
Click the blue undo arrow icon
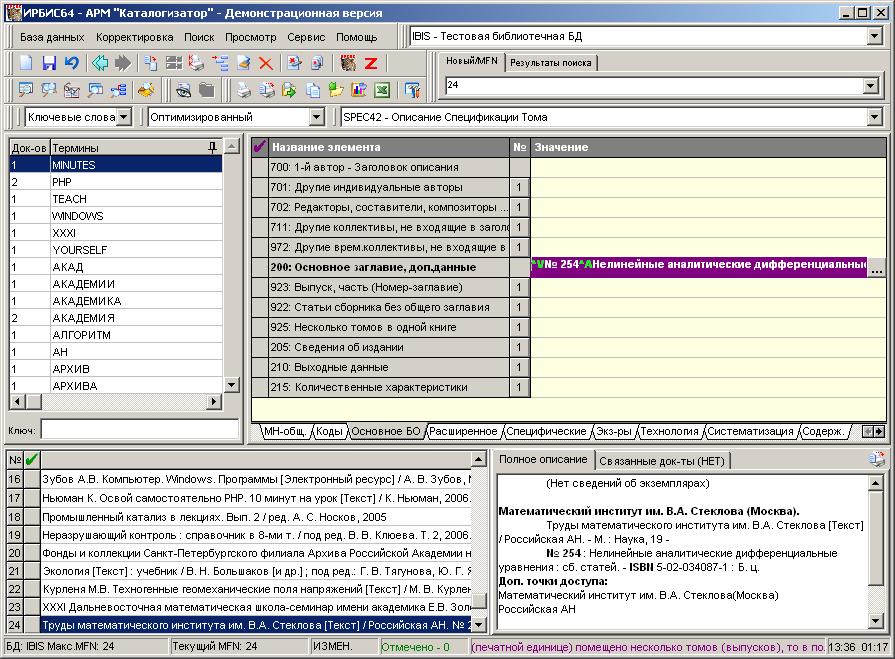pyautogui.click(x=71, y=62)
